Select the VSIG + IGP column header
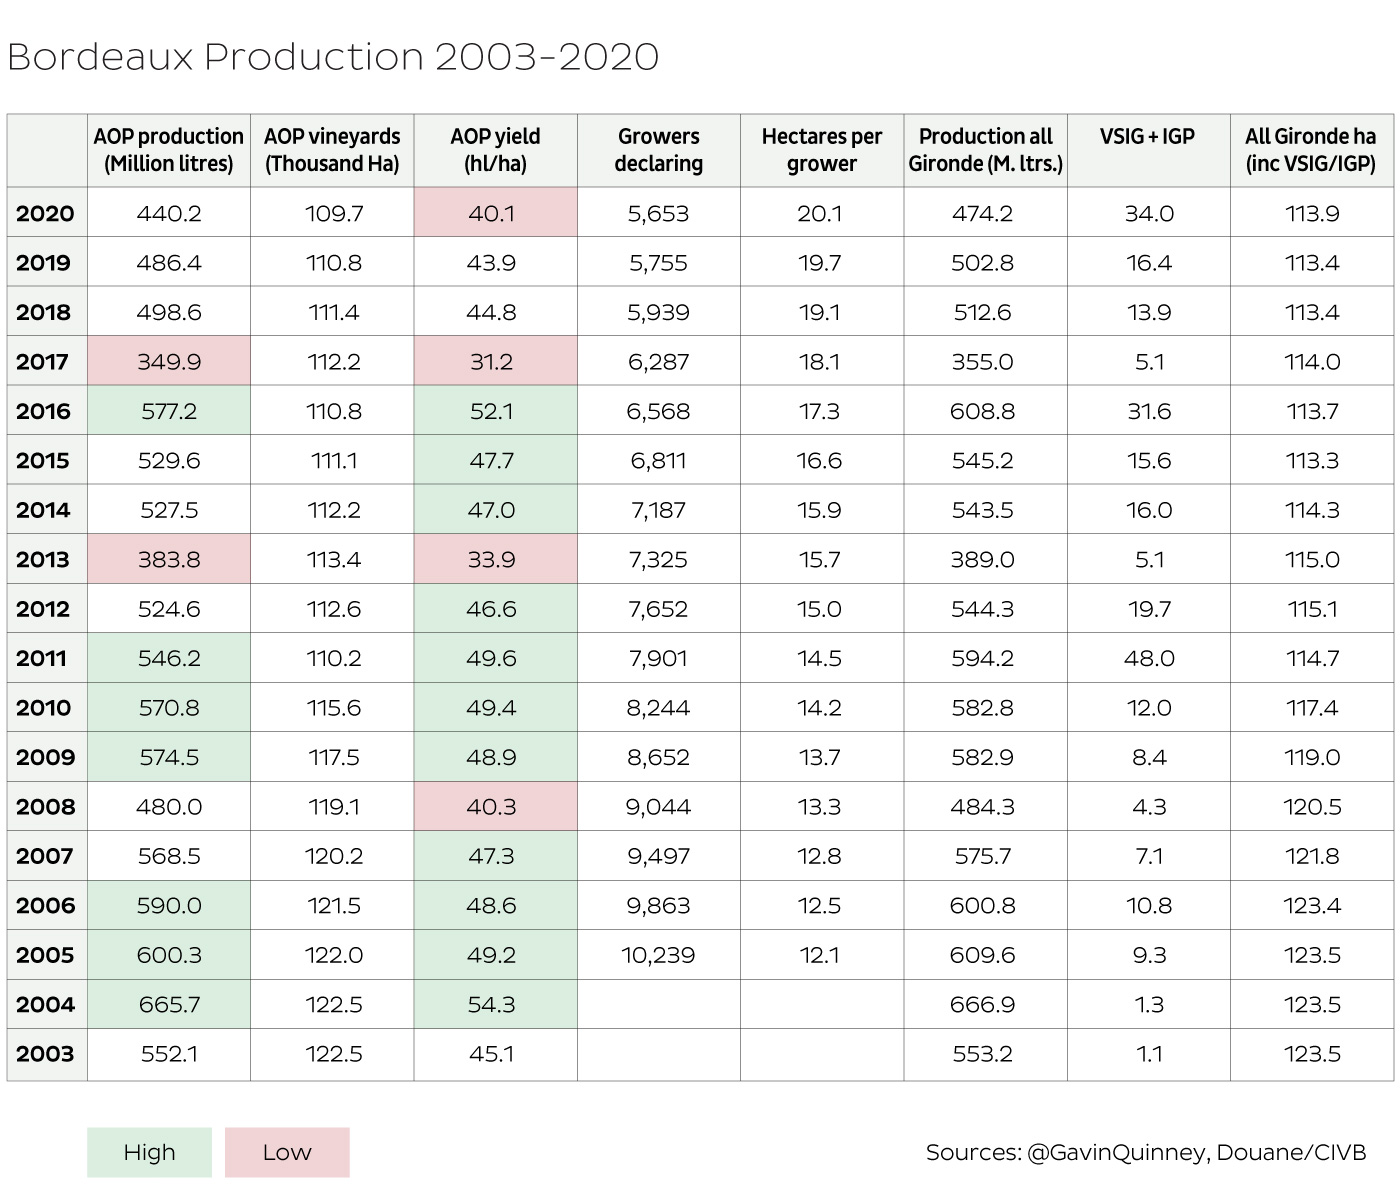The width and height of the screenshot is (1400, 1201). 1147,137
